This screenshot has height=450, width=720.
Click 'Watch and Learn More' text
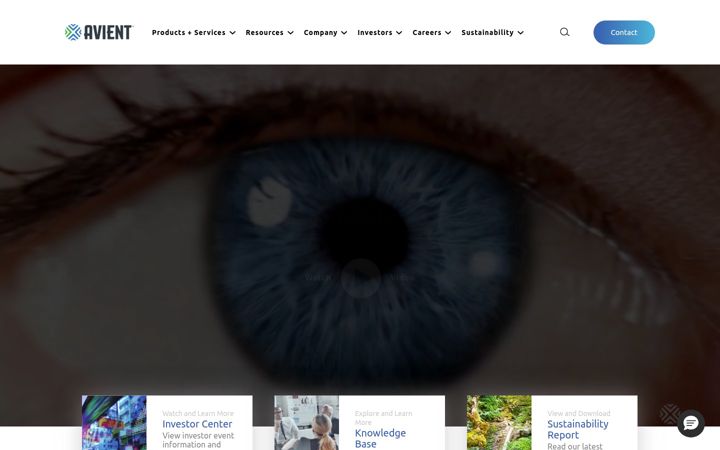198,413
